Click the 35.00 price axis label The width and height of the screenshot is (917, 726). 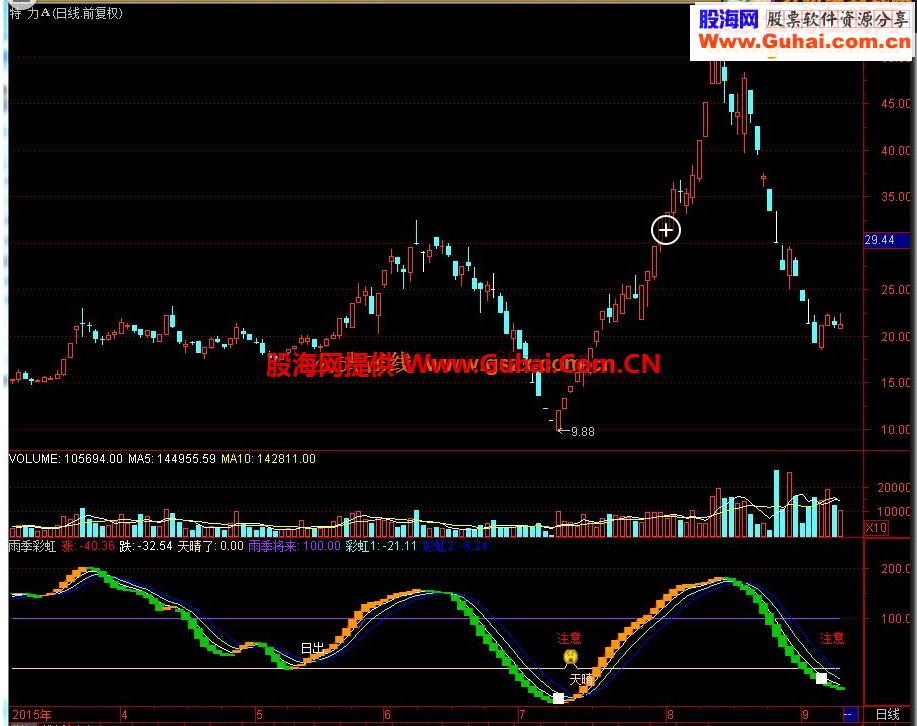coord(896,197)
